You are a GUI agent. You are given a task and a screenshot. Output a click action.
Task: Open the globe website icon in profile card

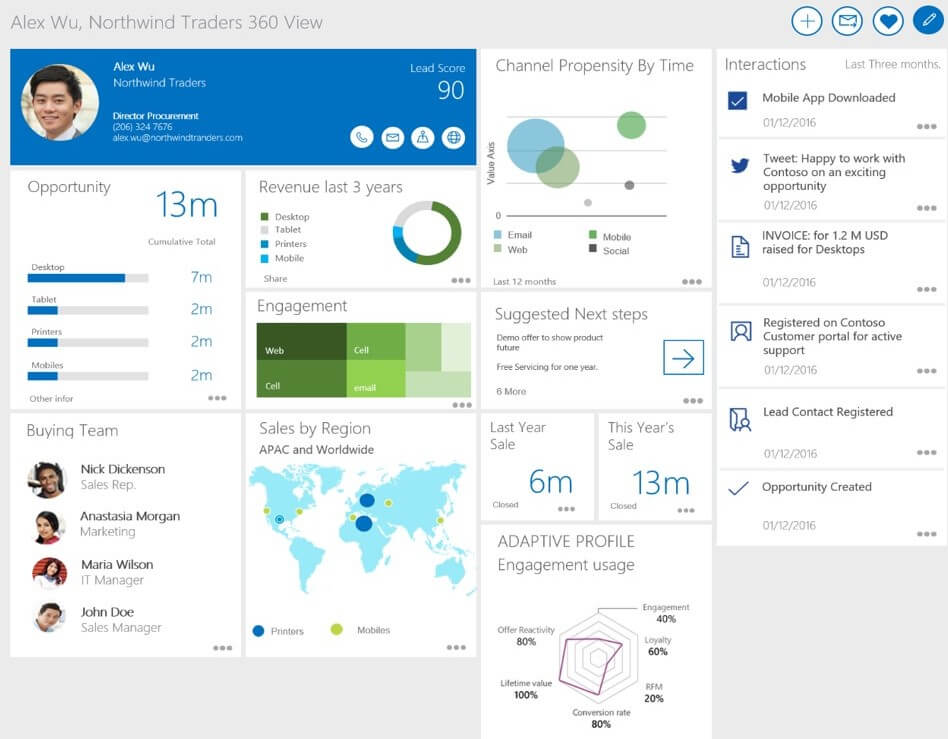click(x=453, y=137)
